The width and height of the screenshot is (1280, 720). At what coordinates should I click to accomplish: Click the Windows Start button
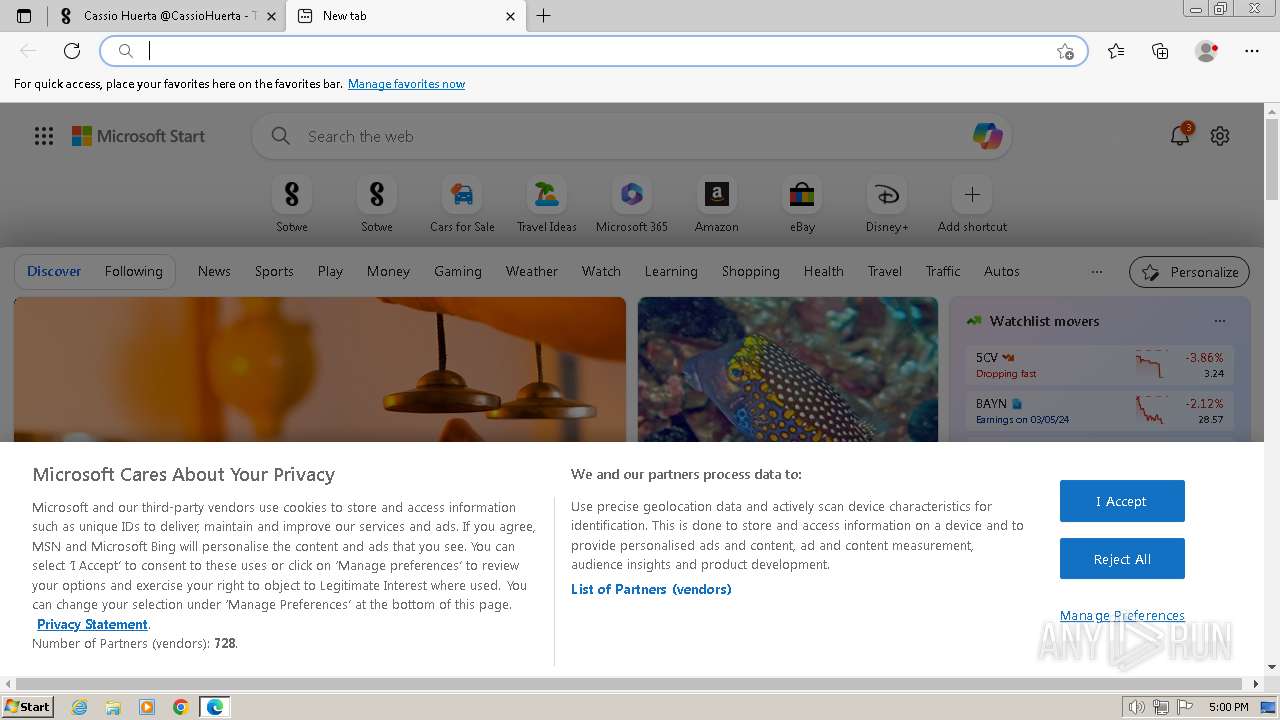coord(28,706)
